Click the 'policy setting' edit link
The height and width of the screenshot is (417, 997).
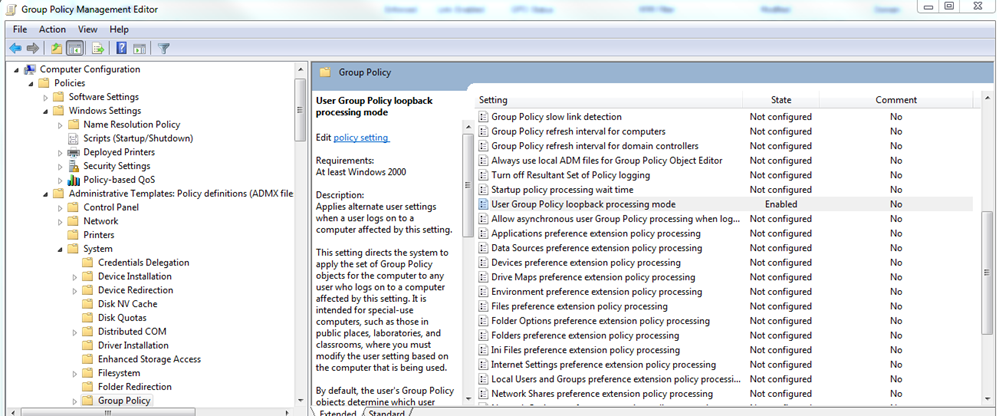click(x=361, y=137)
